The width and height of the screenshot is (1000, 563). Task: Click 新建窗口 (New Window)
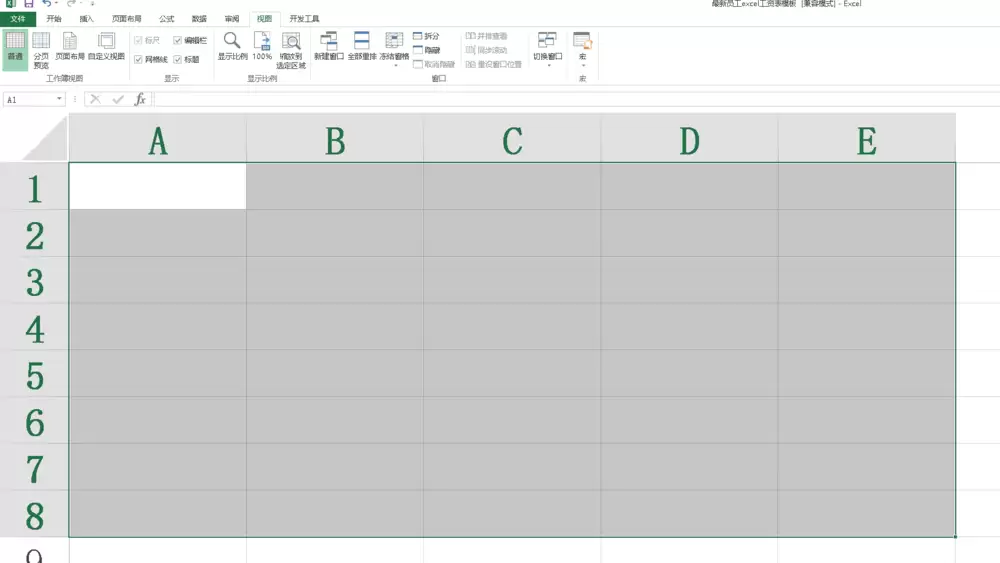[x=328, y=46]
